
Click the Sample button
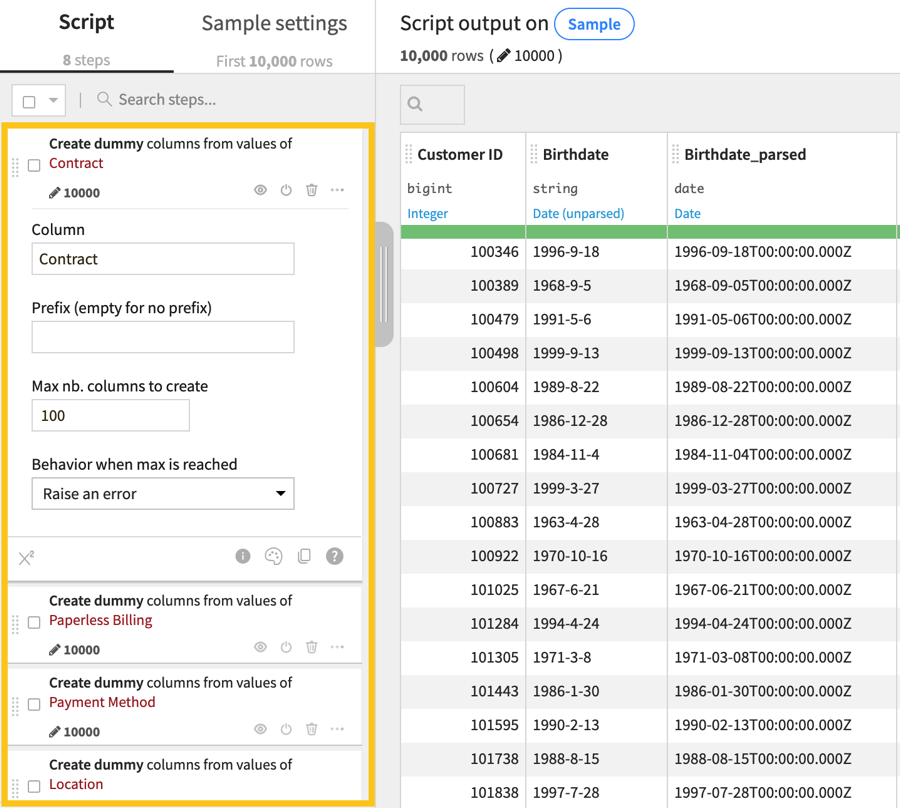coord(594,24)
